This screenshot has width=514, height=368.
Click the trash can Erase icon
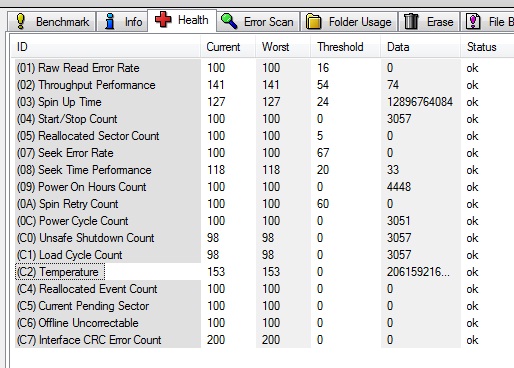point(411,22)
